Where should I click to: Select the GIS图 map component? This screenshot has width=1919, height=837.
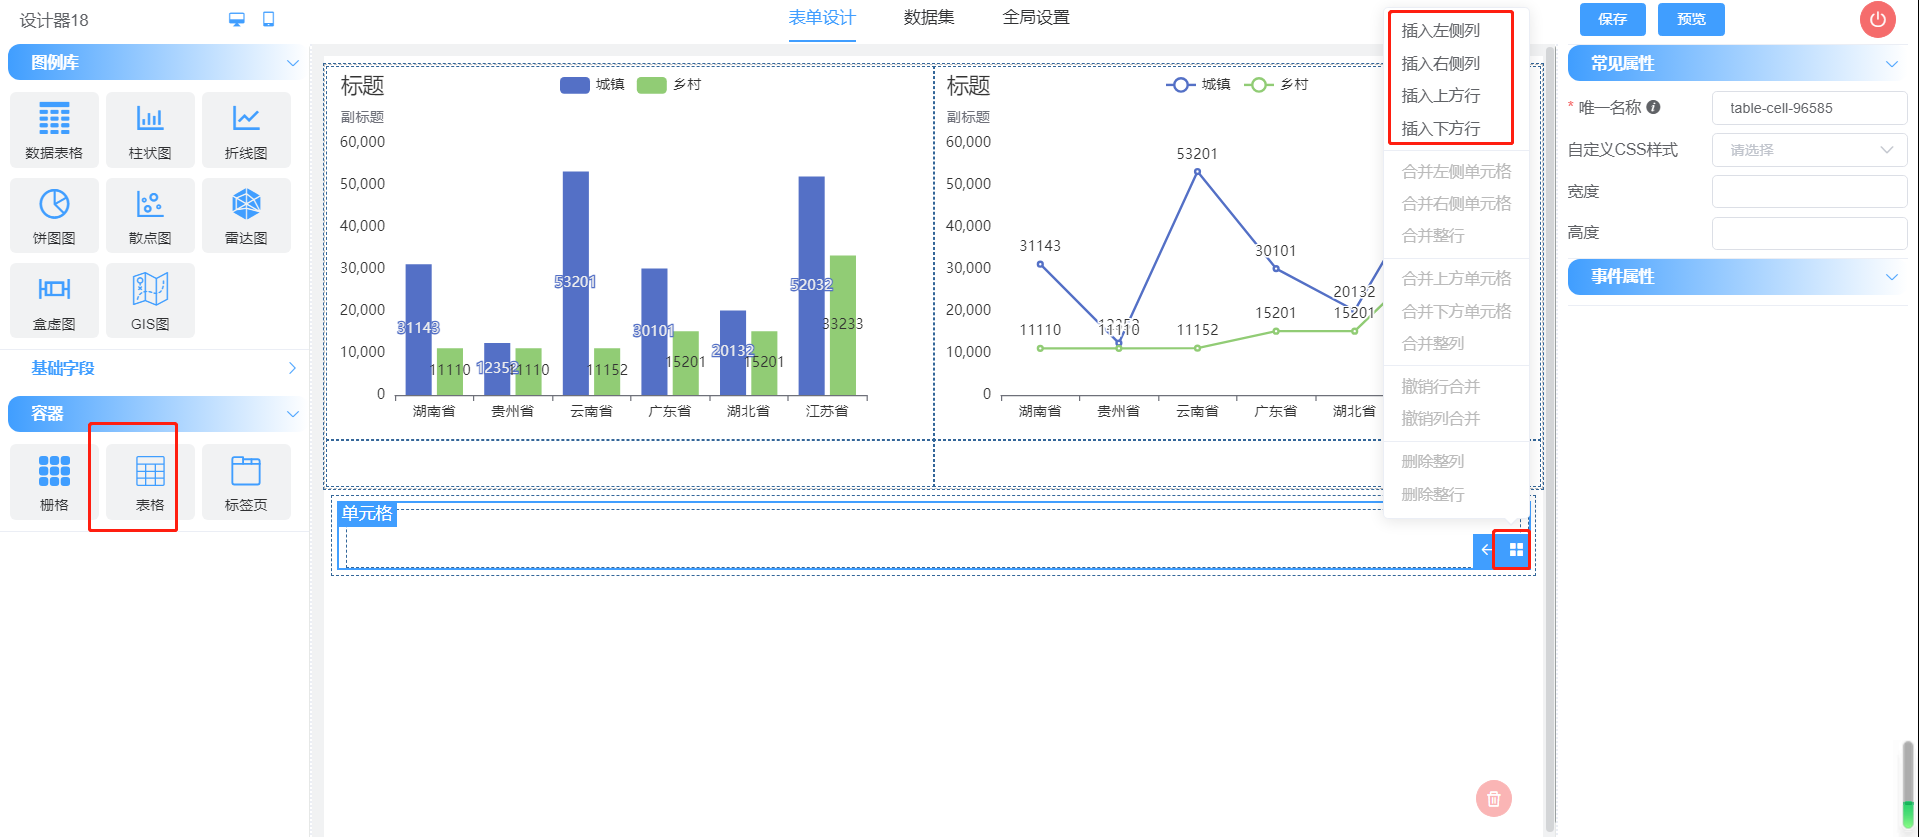pos(150,300)
